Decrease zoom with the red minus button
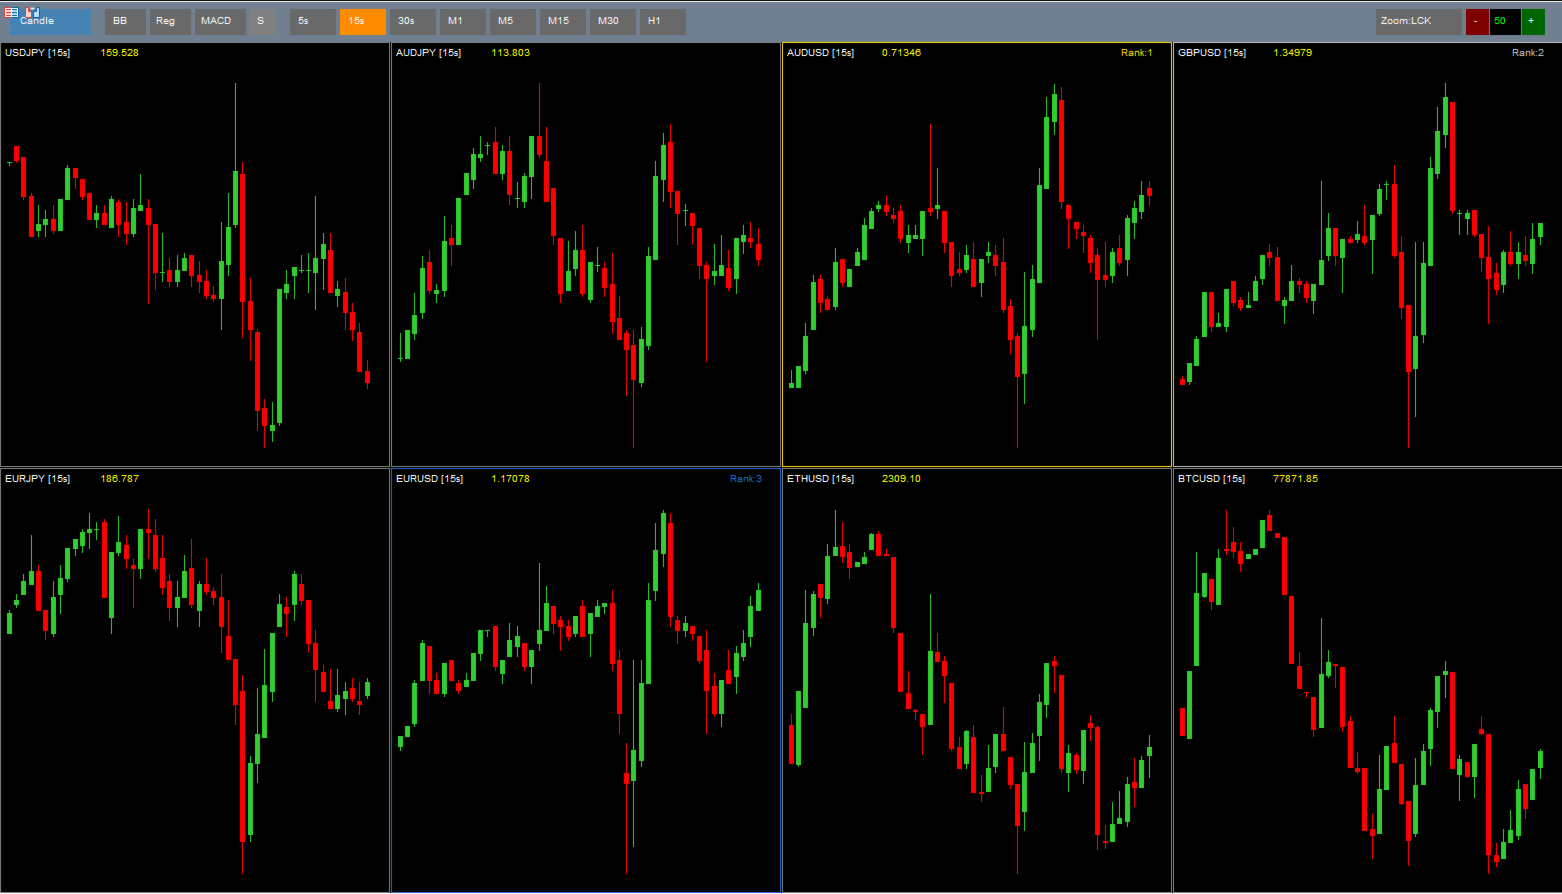Screen dimensions: 1562x894 coord(1477,22)
